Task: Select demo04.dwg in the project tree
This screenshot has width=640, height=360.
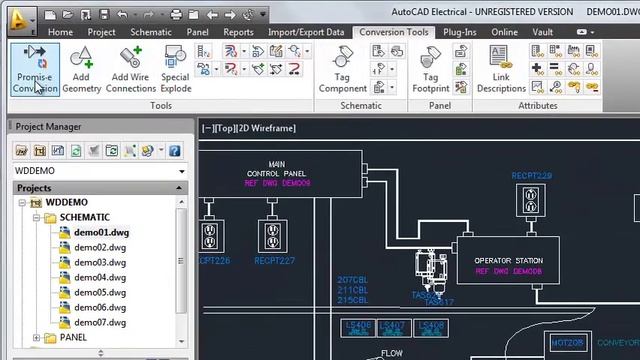Action: [100, 278]
